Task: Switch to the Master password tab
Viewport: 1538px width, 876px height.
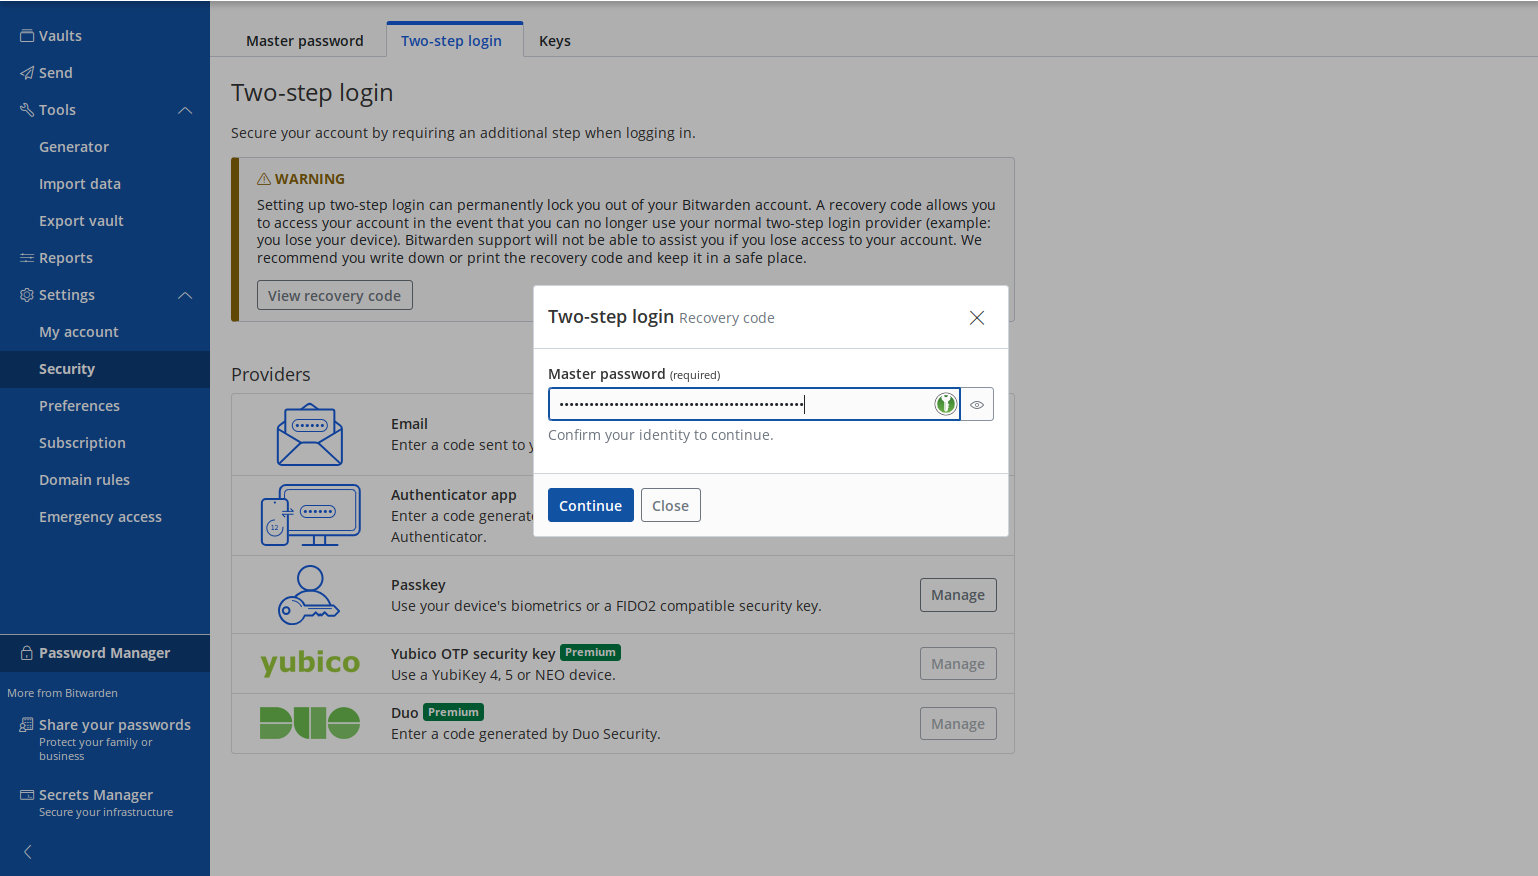Action: click(x=305, y=41)
